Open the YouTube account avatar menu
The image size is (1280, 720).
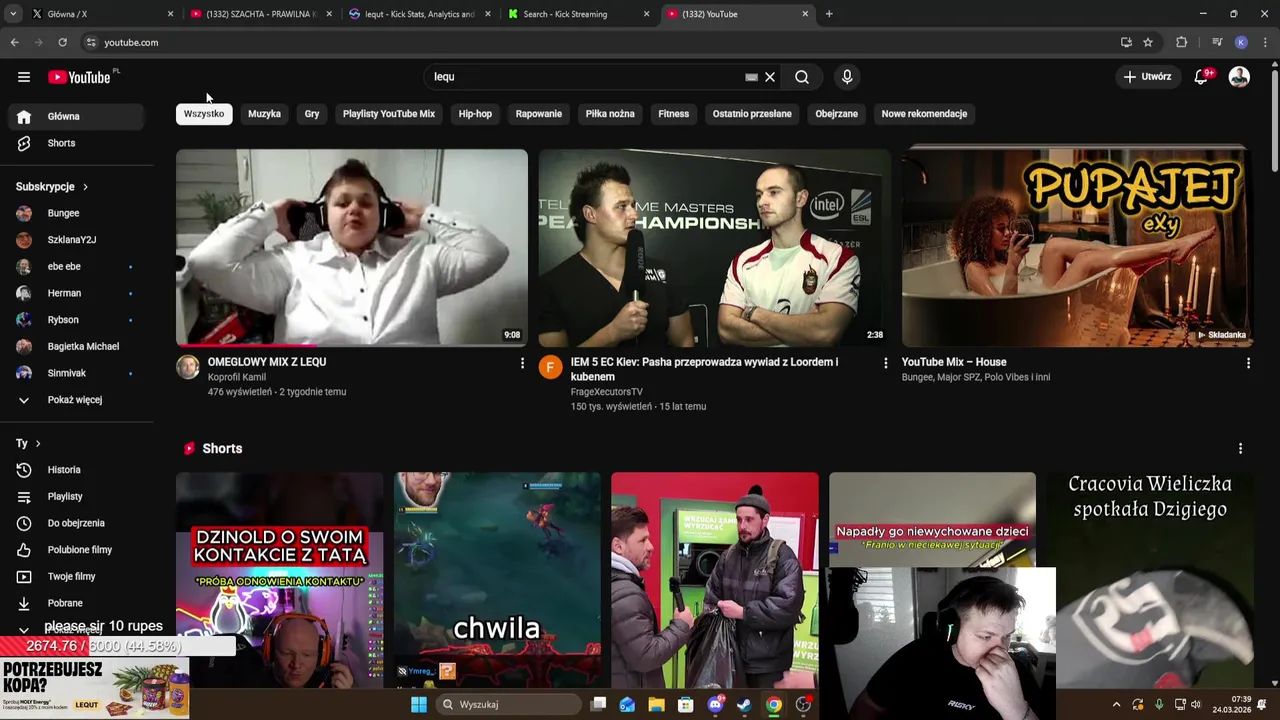[1239, 77]
